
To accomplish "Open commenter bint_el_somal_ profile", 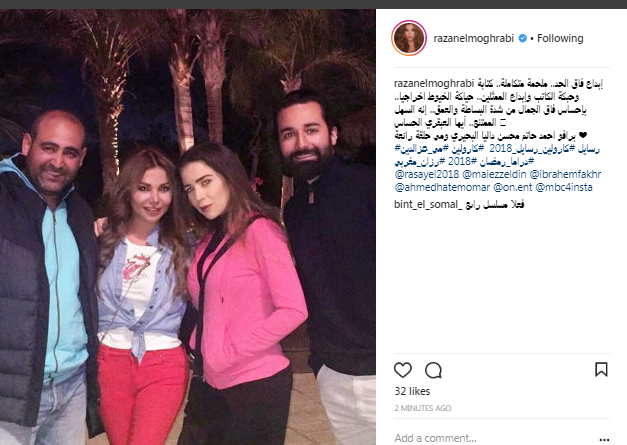I will (x=428, y=204).
